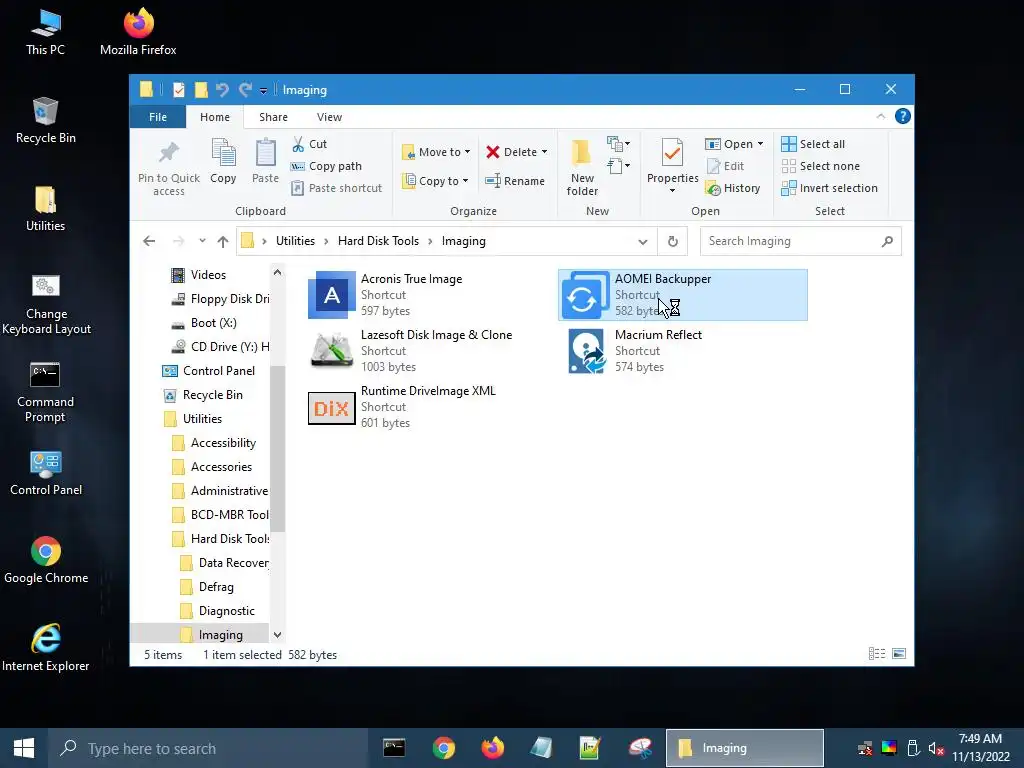Select the Recycle Bin desktop icon

[46, 120]
